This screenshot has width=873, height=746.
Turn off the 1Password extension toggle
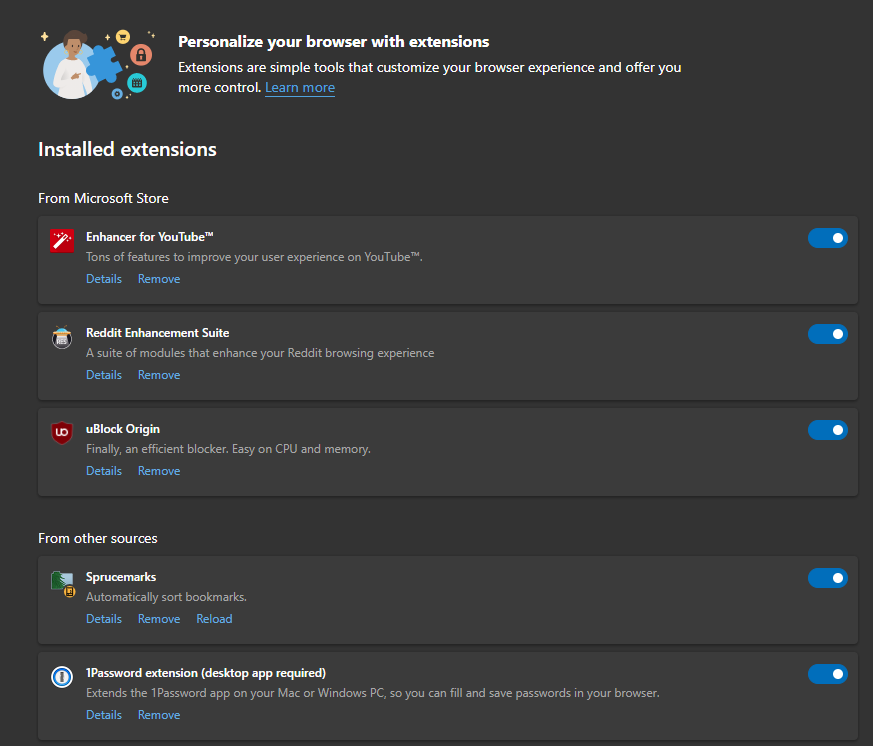[x=827, y=674]
